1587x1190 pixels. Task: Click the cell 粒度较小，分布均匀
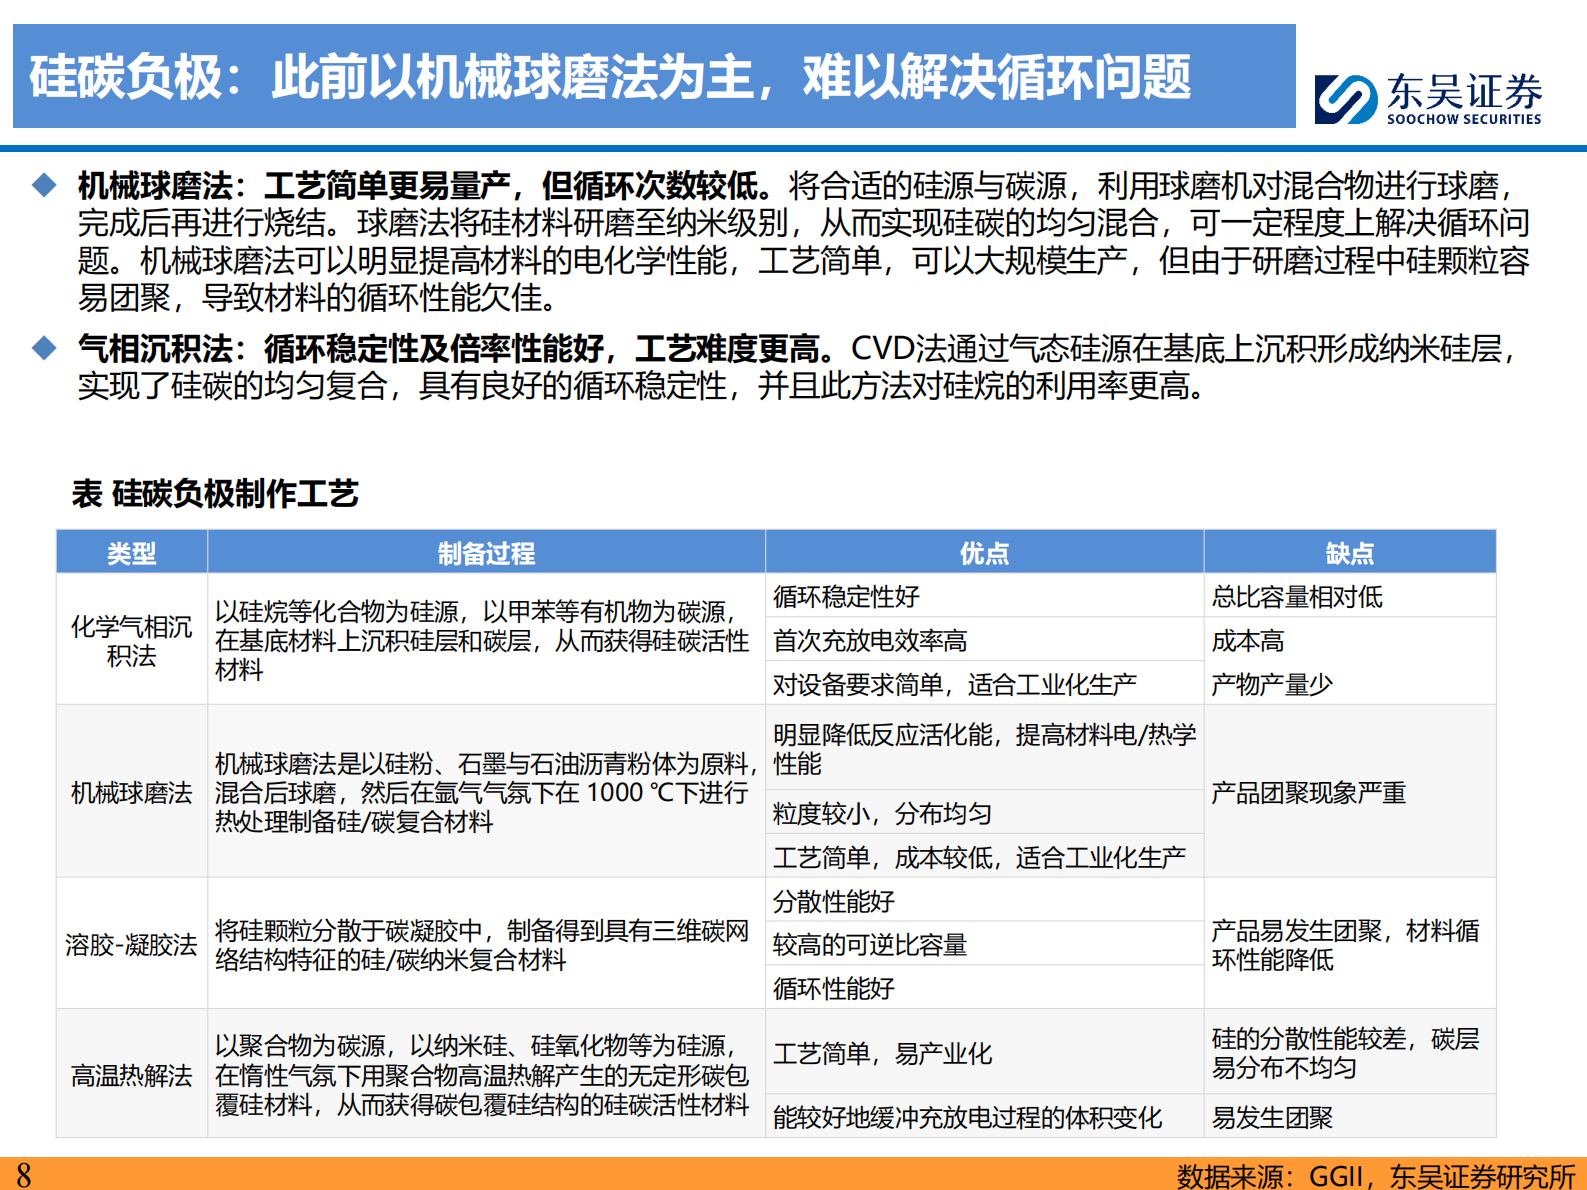(984, 813)
